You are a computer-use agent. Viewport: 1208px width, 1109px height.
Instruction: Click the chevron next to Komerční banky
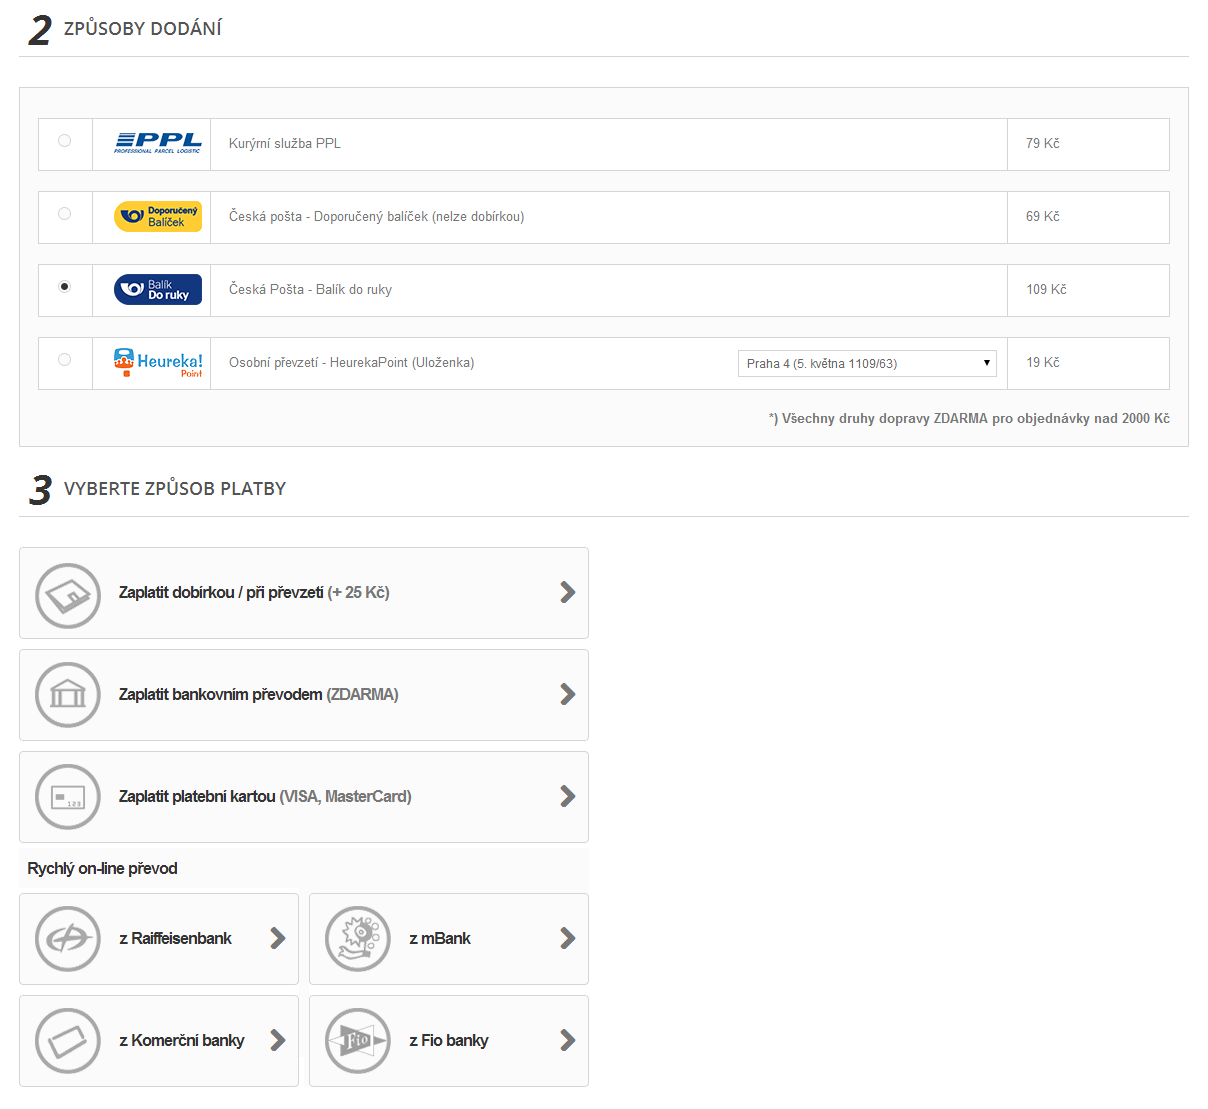point(278,1040)
